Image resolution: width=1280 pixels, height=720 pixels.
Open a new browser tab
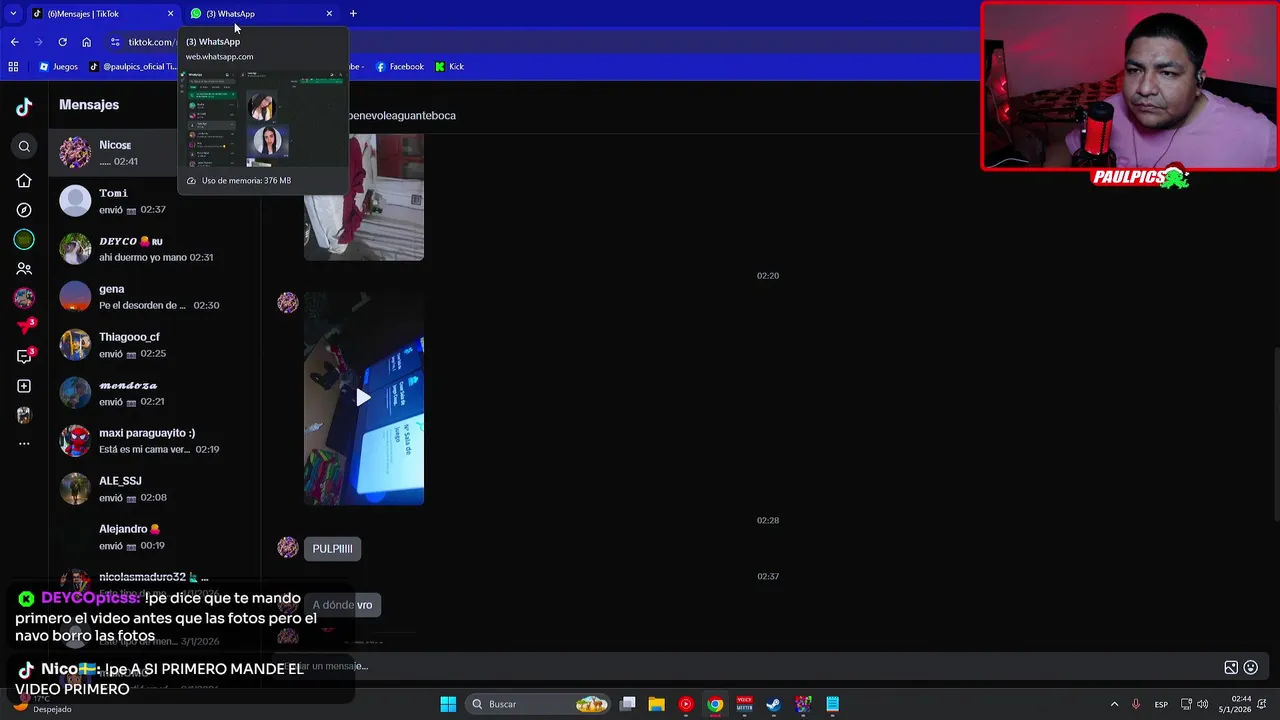click(353, 13)
